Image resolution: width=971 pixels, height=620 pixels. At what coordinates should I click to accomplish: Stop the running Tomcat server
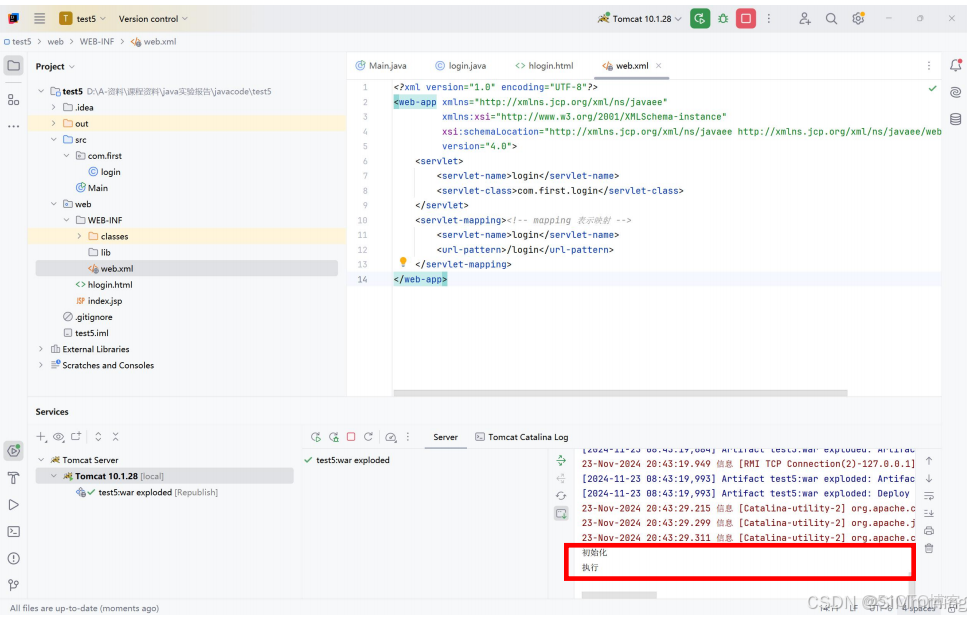pyautogui.click(x=745, y=18)
